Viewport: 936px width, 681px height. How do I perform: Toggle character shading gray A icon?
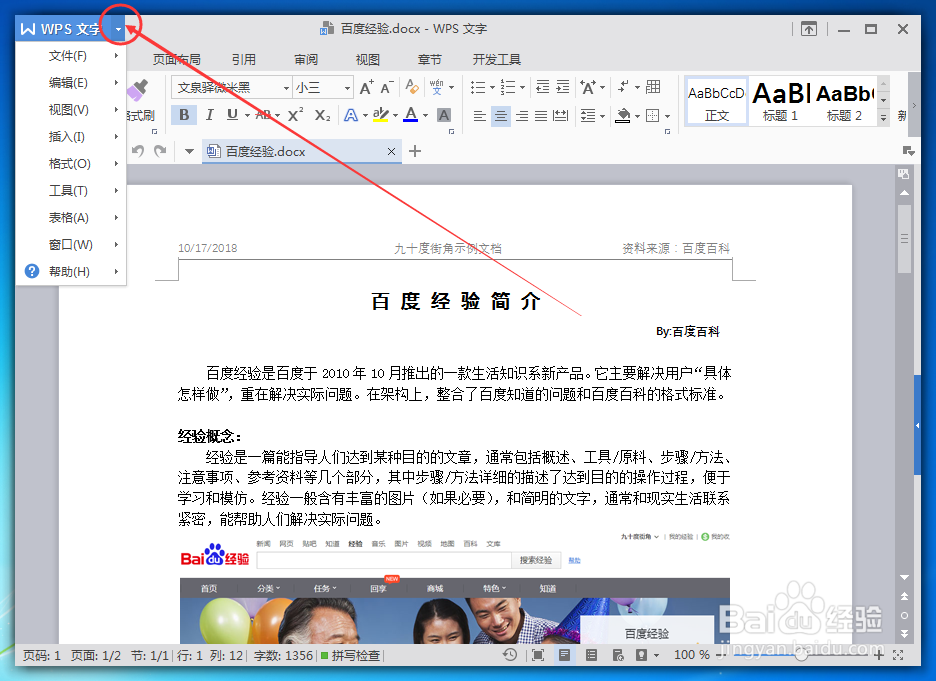point(444,115)
